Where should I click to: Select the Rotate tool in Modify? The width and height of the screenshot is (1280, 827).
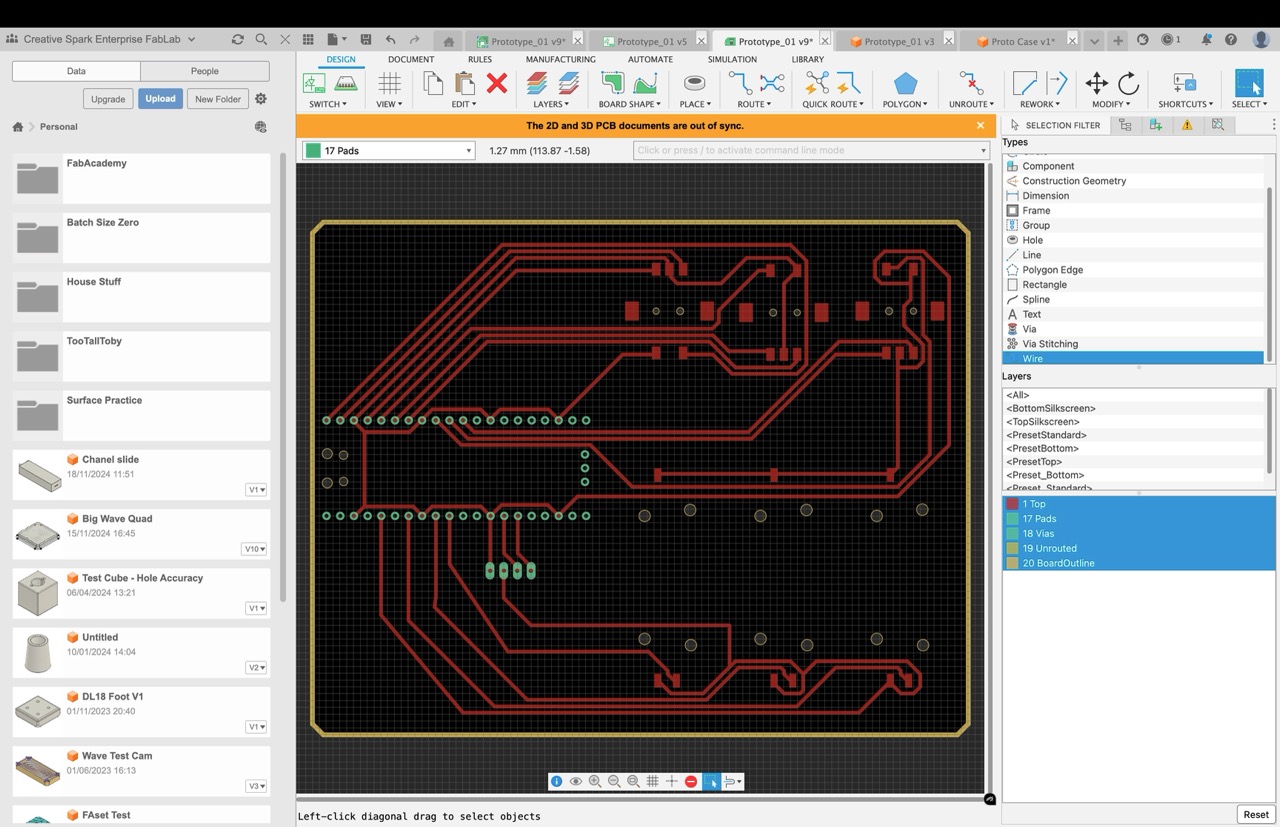(1128, 83)
